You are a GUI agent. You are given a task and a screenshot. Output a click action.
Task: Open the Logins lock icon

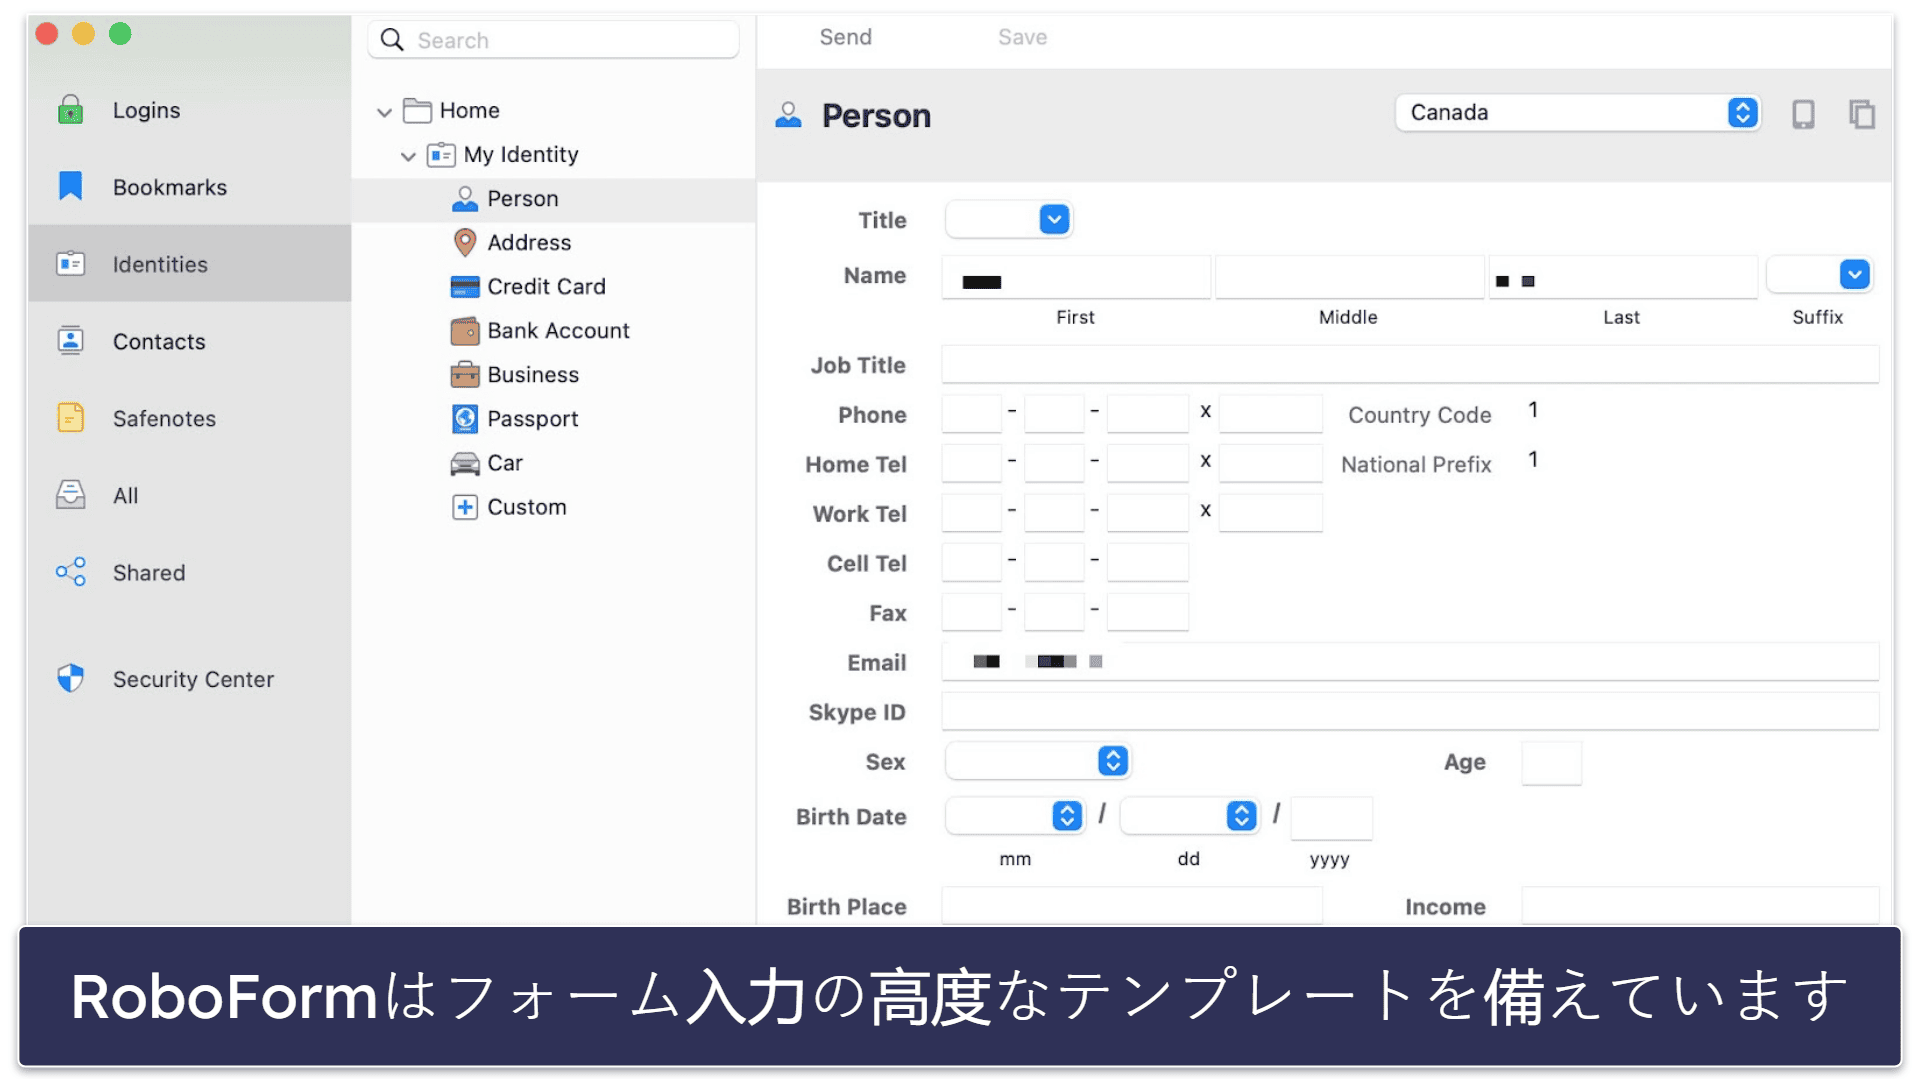[x=70, y=110]
